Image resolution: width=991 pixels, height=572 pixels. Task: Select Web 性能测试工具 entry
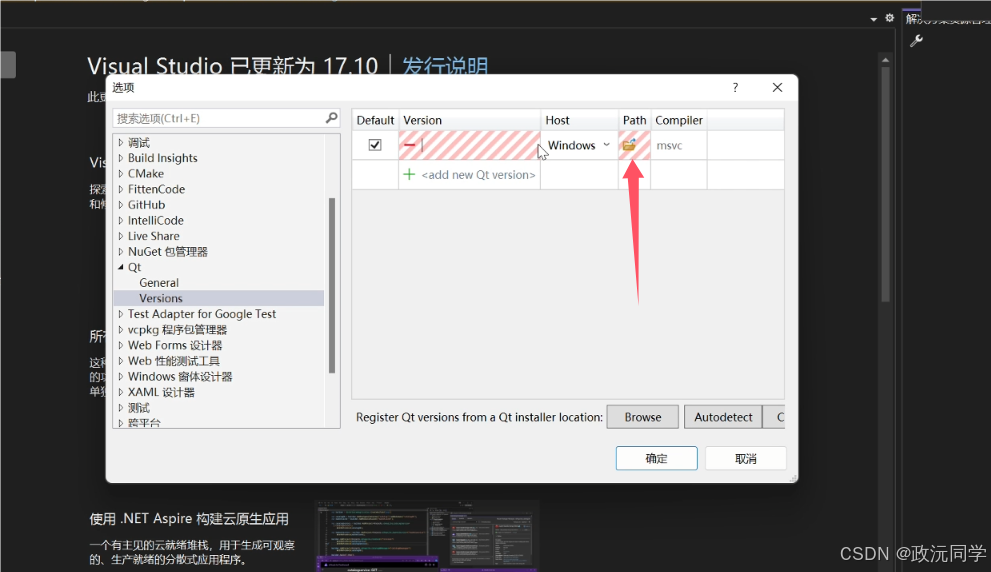tap(174, 361)
